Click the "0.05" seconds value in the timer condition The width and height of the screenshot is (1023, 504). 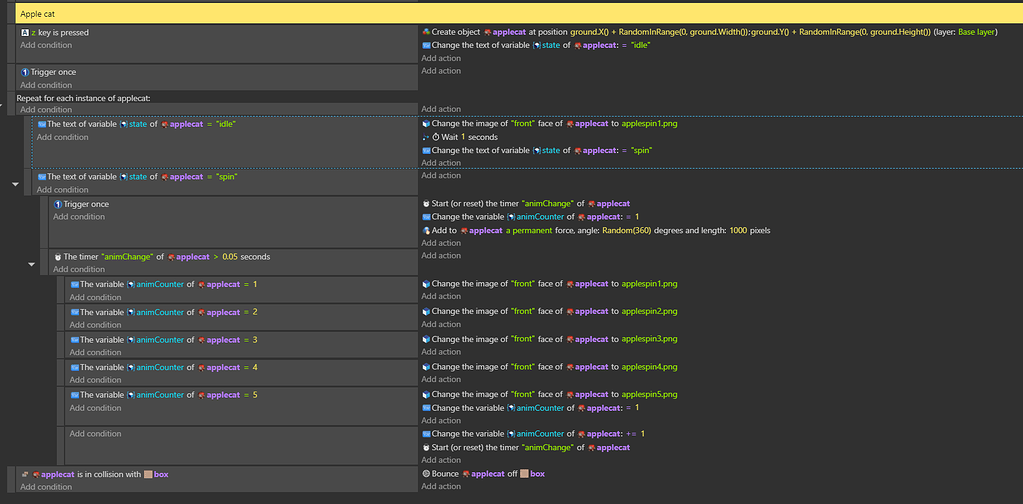(230, 256)
